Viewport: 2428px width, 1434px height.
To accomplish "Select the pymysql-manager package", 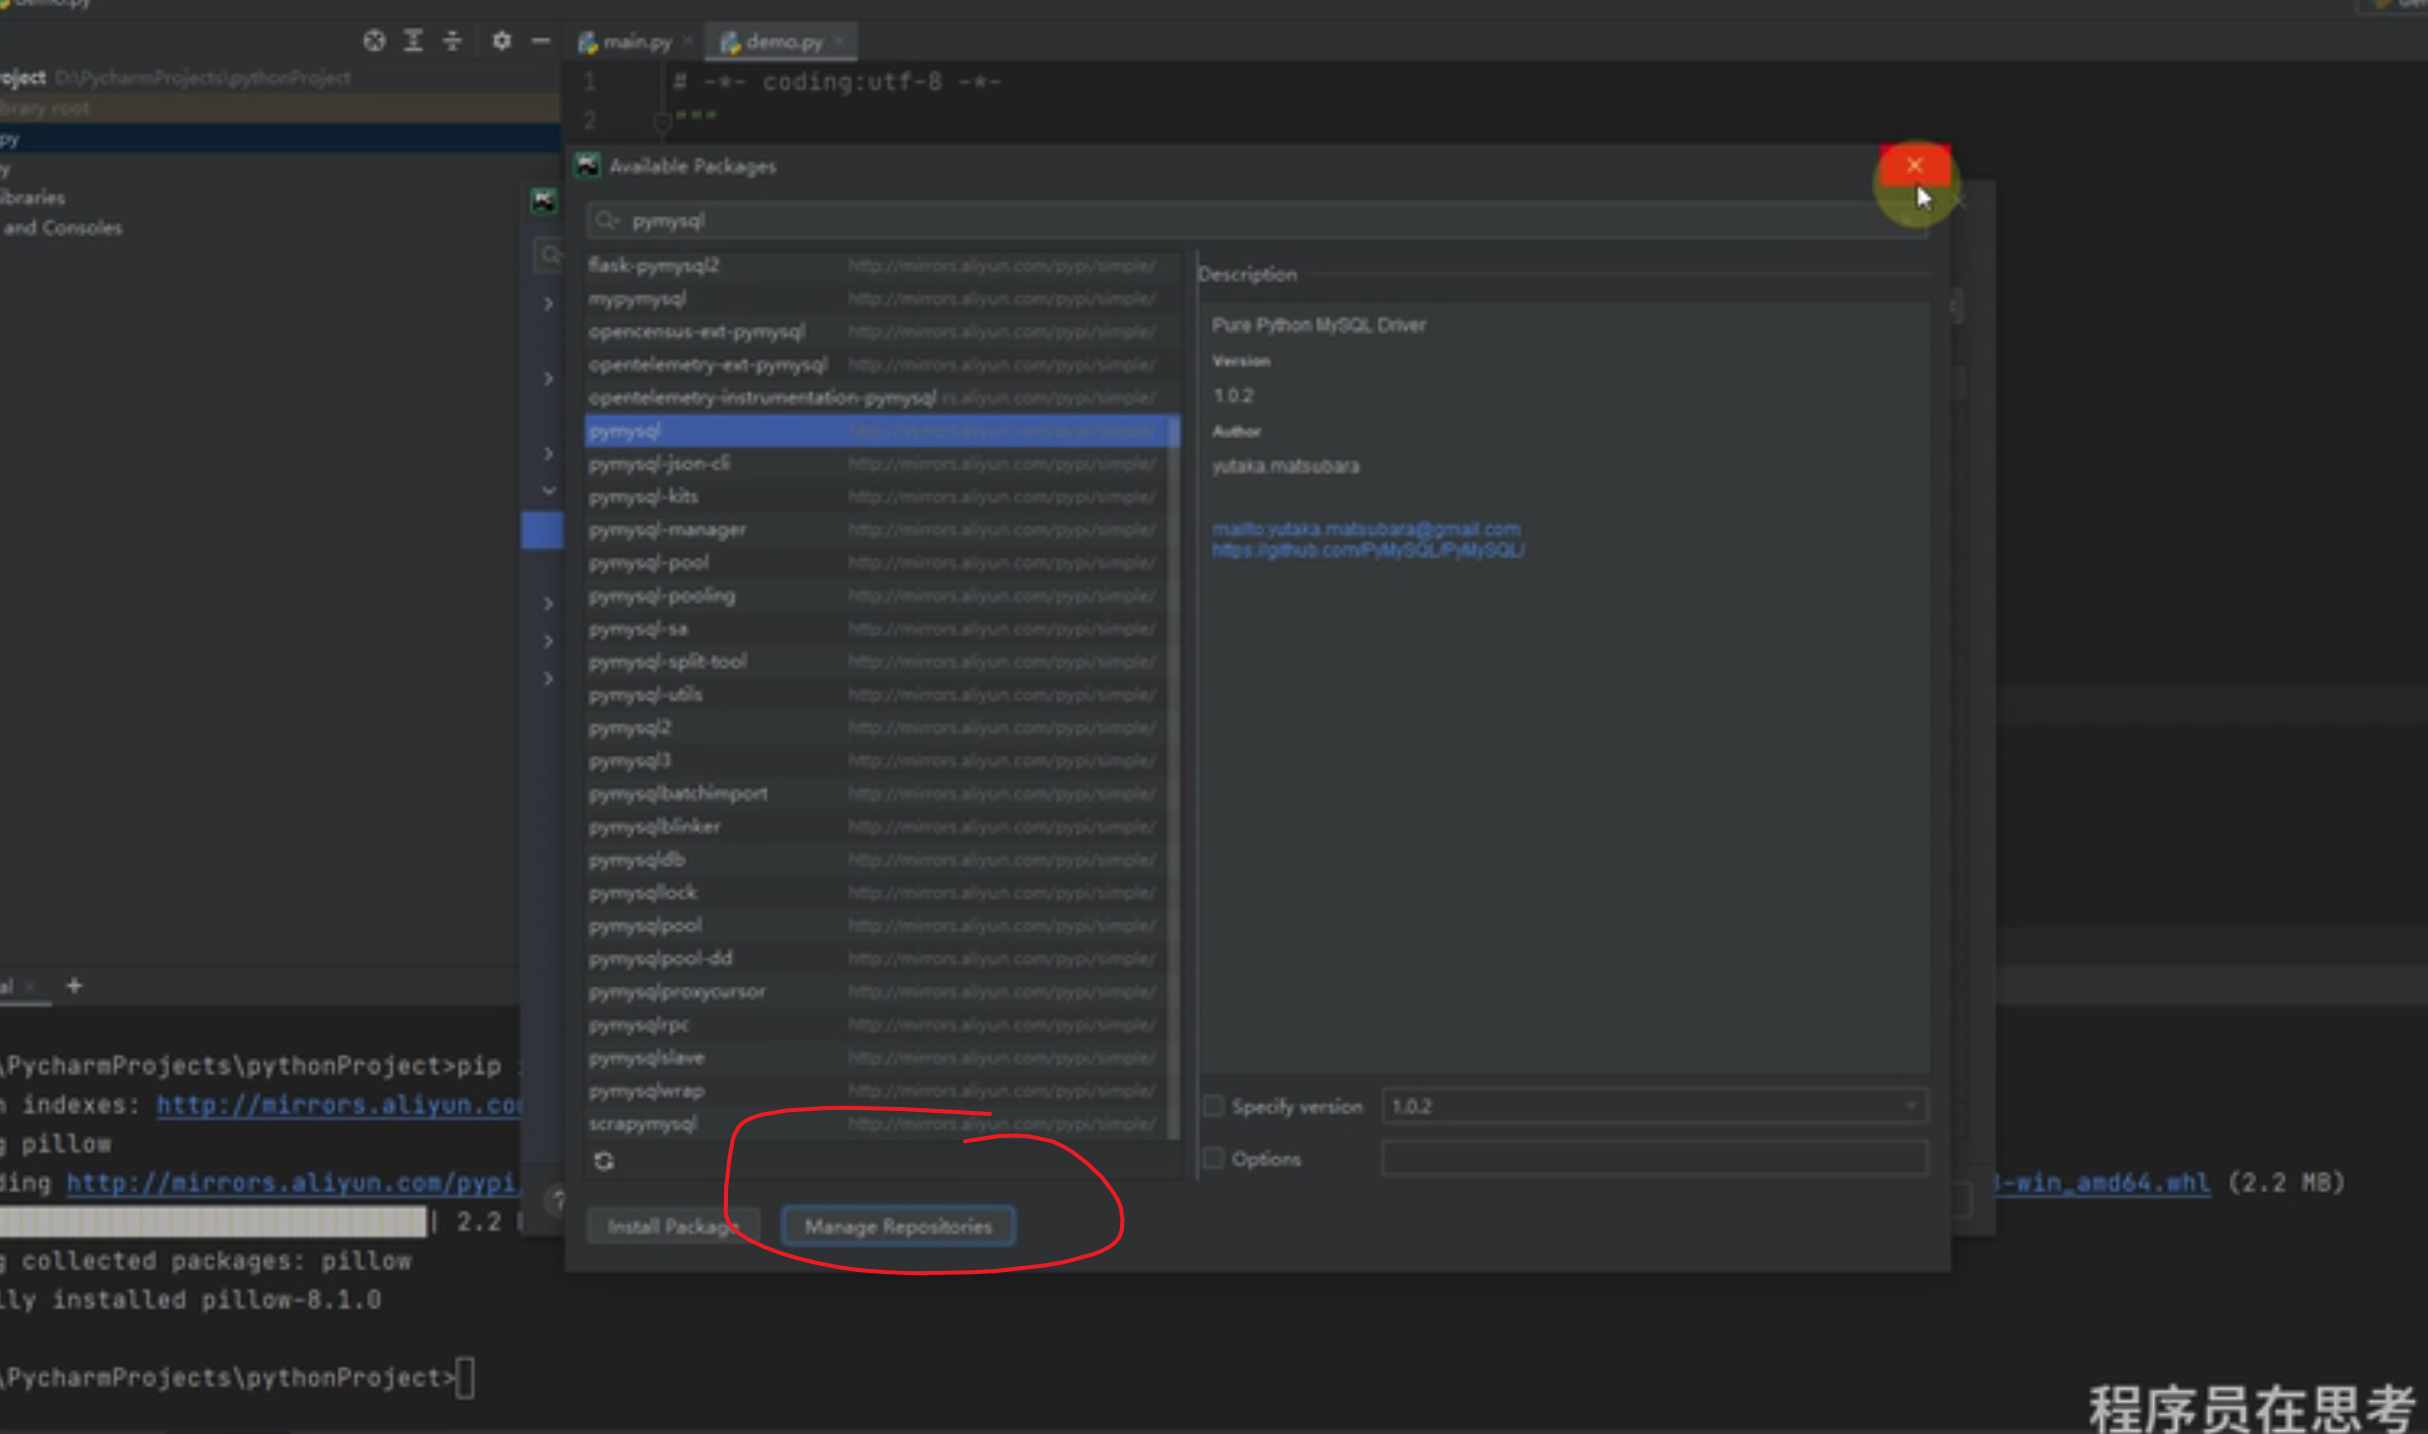I will click(876, 529).
